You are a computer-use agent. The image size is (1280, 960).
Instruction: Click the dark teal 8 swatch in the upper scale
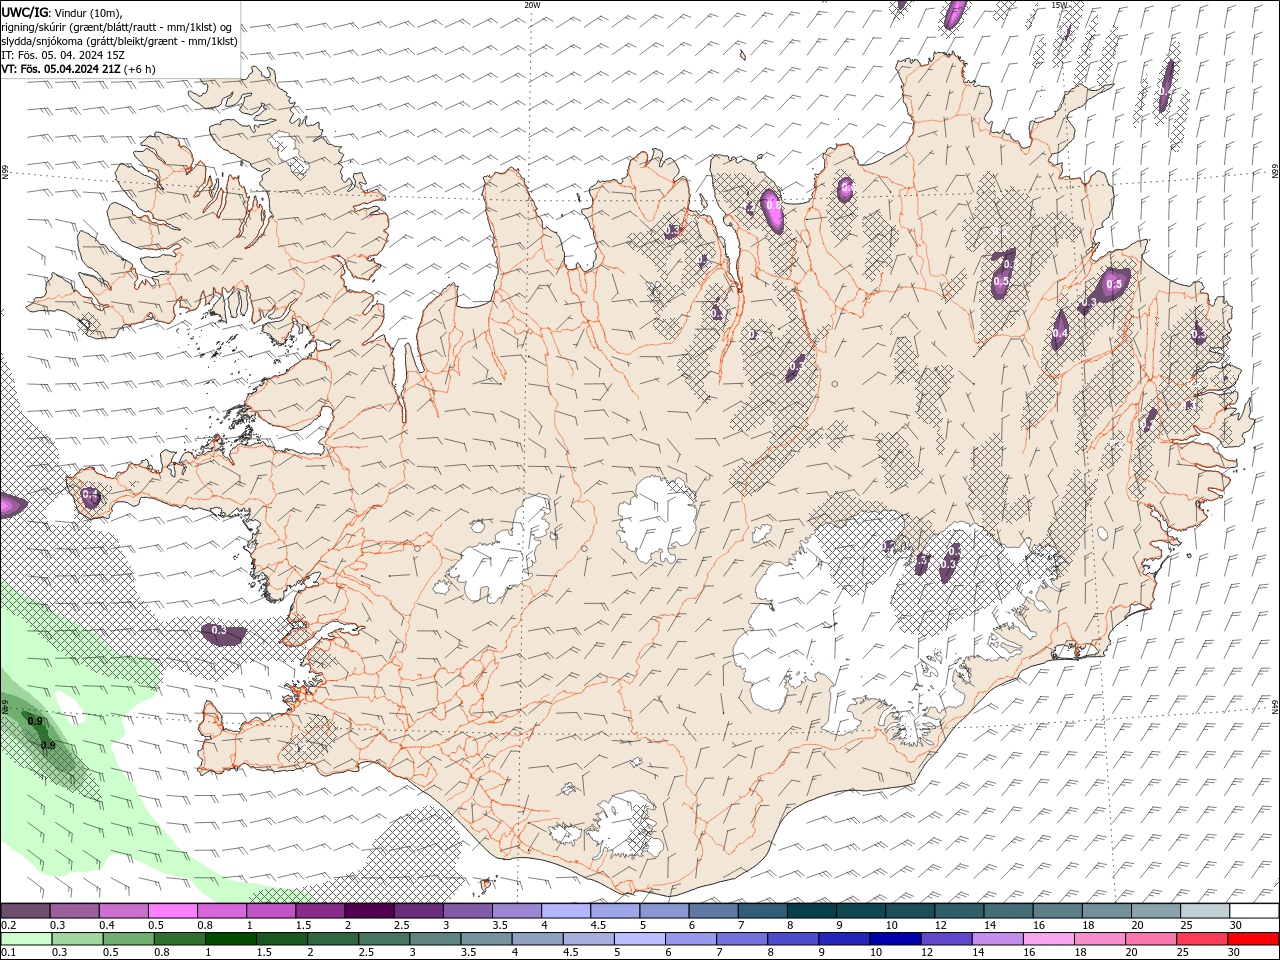pos(811,911)
